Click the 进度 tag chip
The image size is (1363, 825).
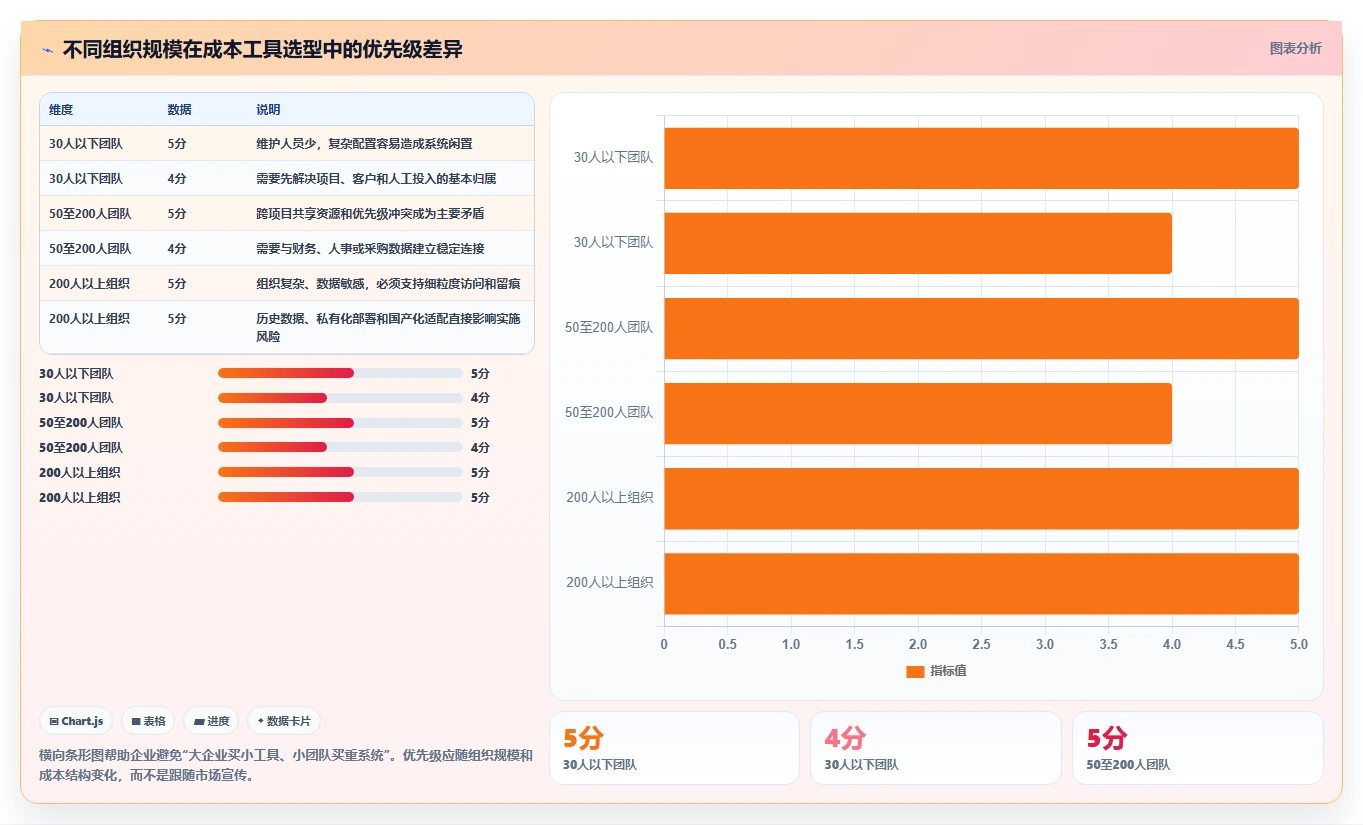point(211,721)
